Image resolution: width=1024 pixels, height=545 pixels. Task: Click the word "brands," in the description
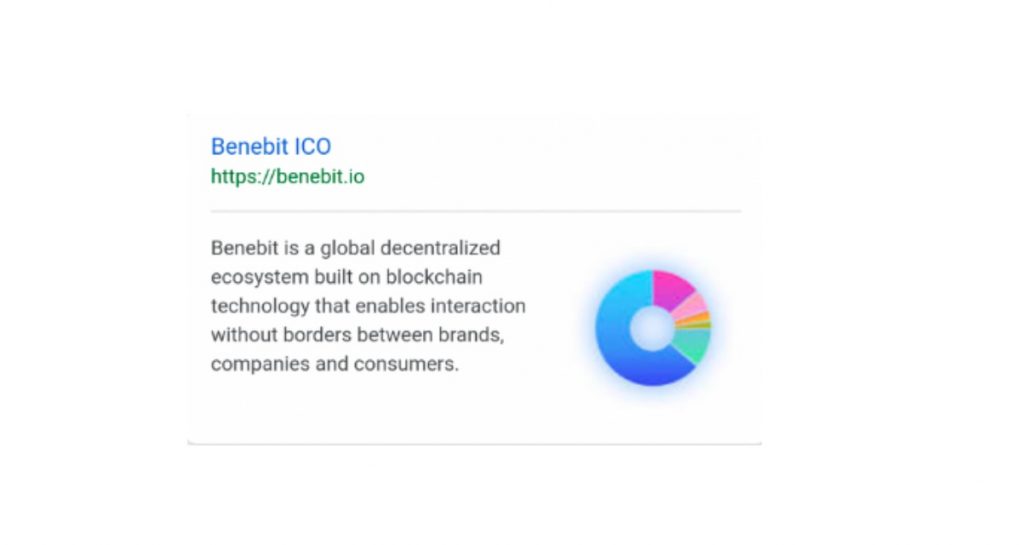(471, 335)
